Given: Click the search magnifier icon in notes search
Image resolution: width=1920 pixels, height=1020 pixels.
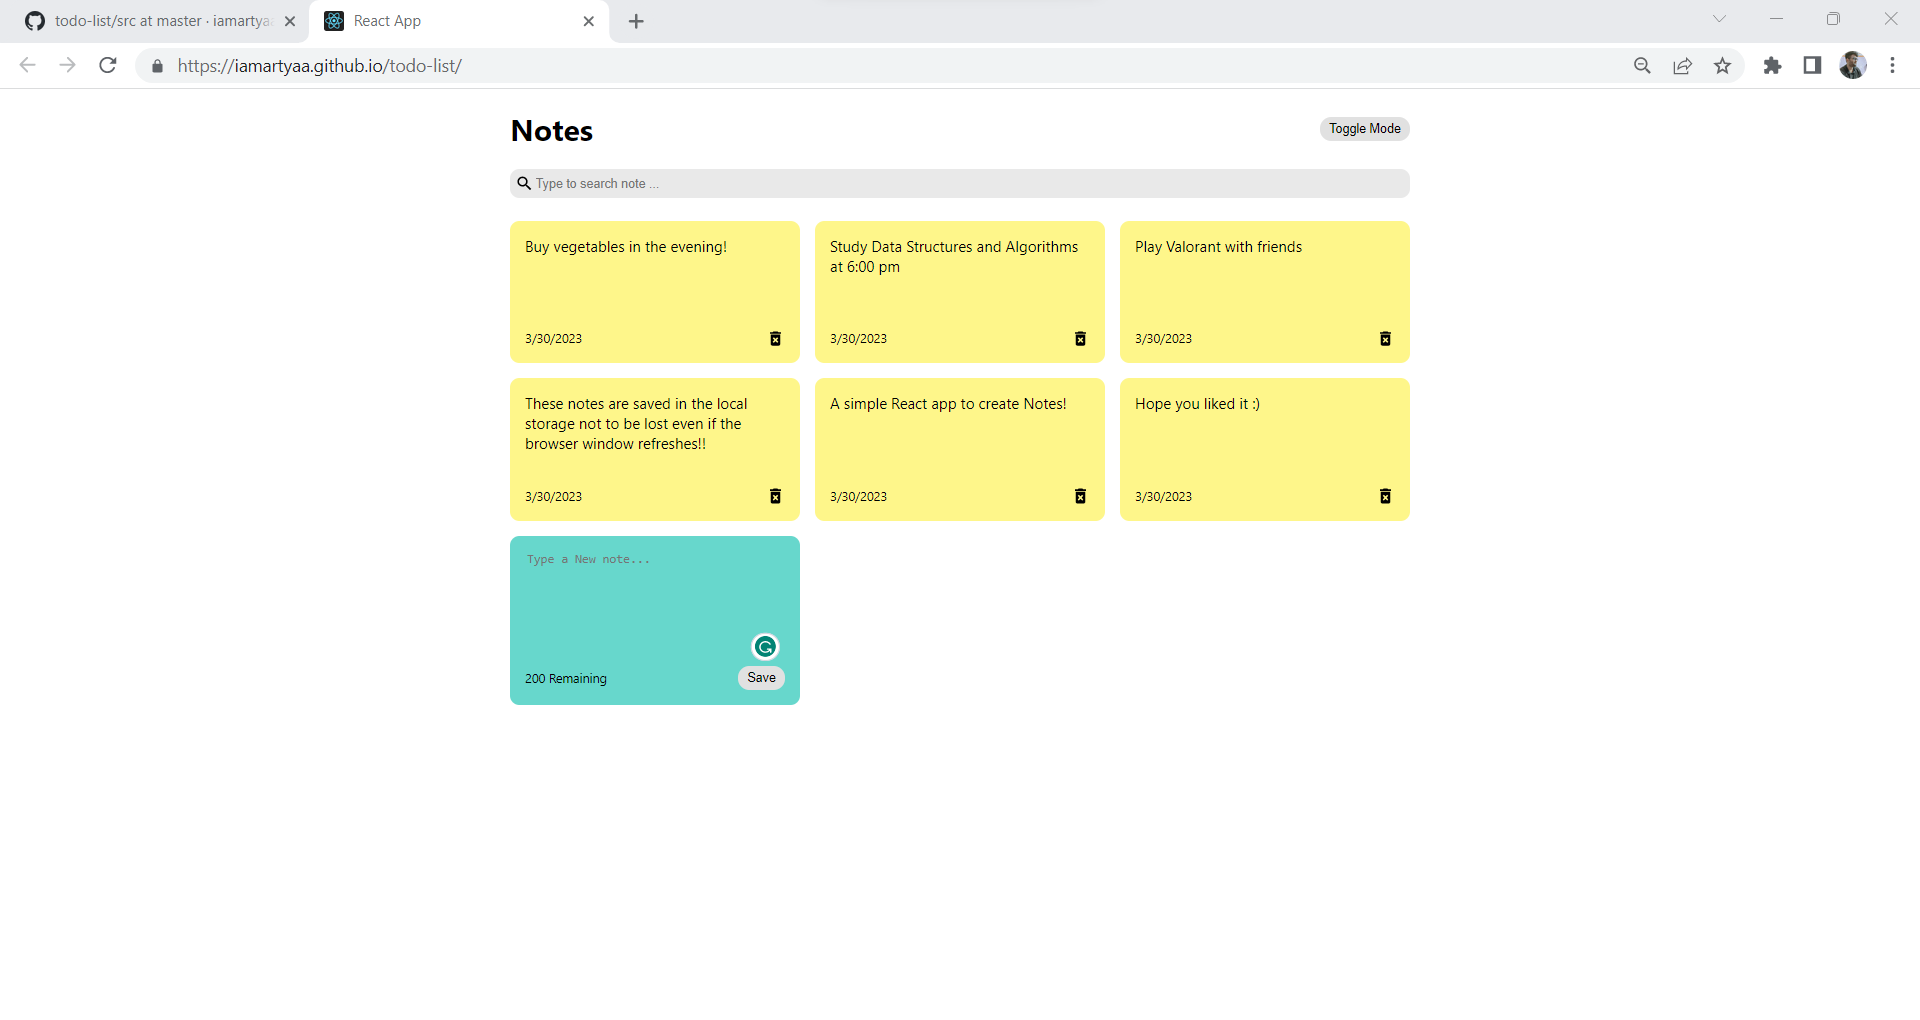Looking at the screenshot, I should (x=524, y=183).
